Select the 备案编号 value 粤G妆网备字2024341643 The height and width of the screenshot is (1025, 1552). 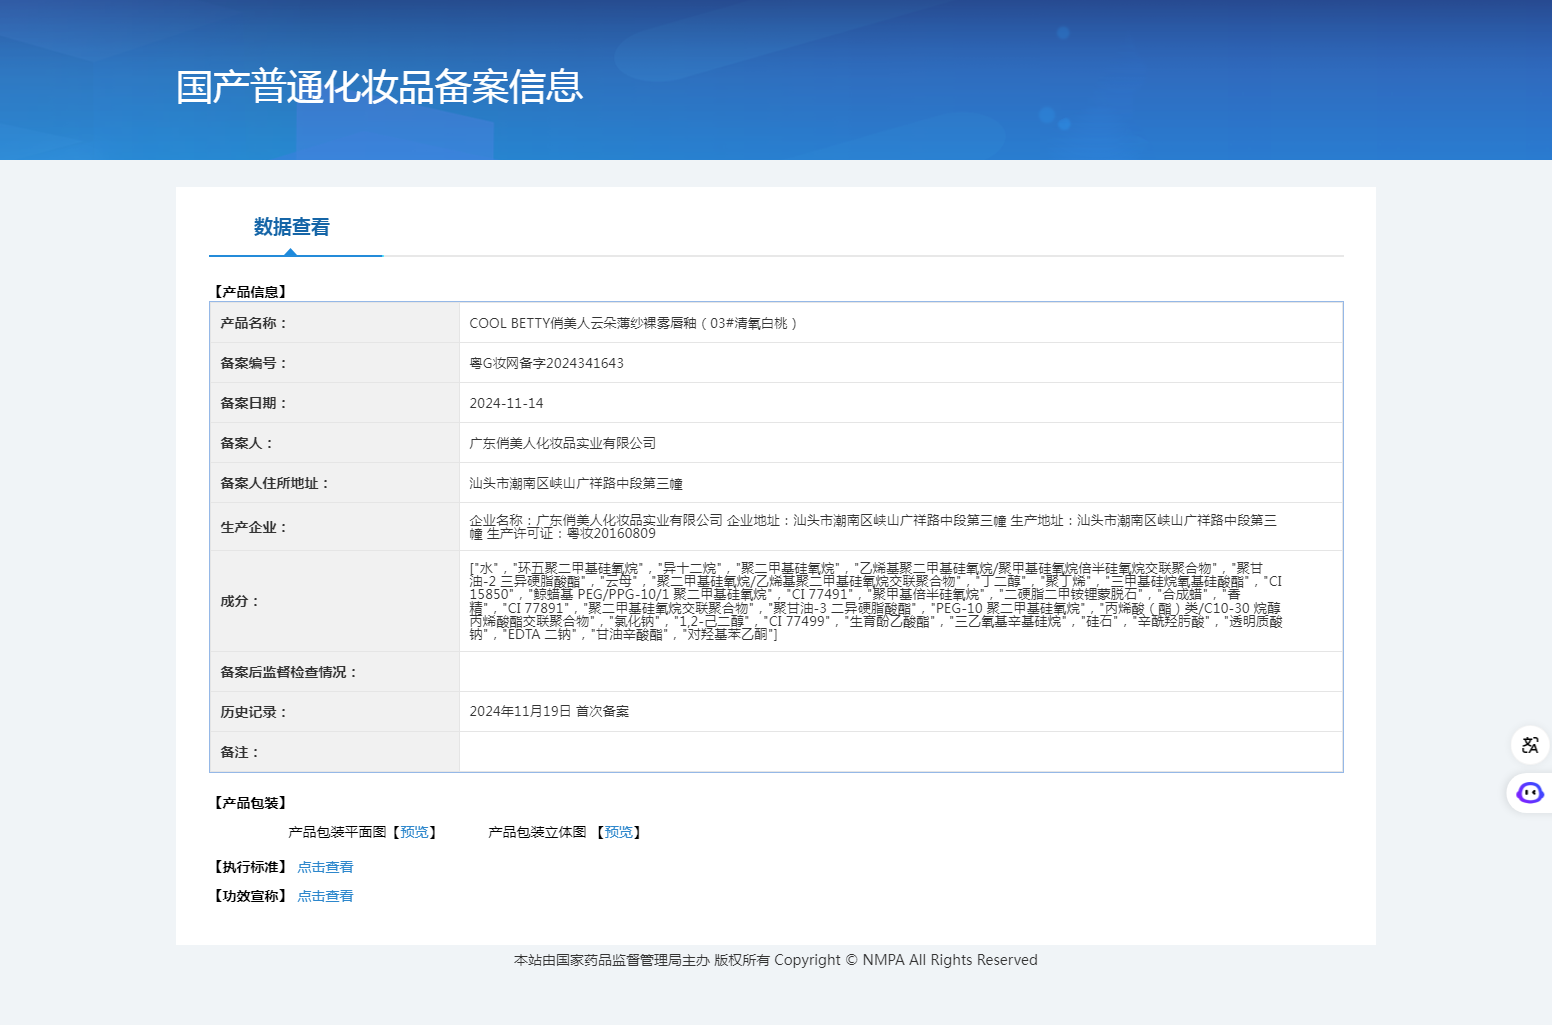tap(546, 363)
